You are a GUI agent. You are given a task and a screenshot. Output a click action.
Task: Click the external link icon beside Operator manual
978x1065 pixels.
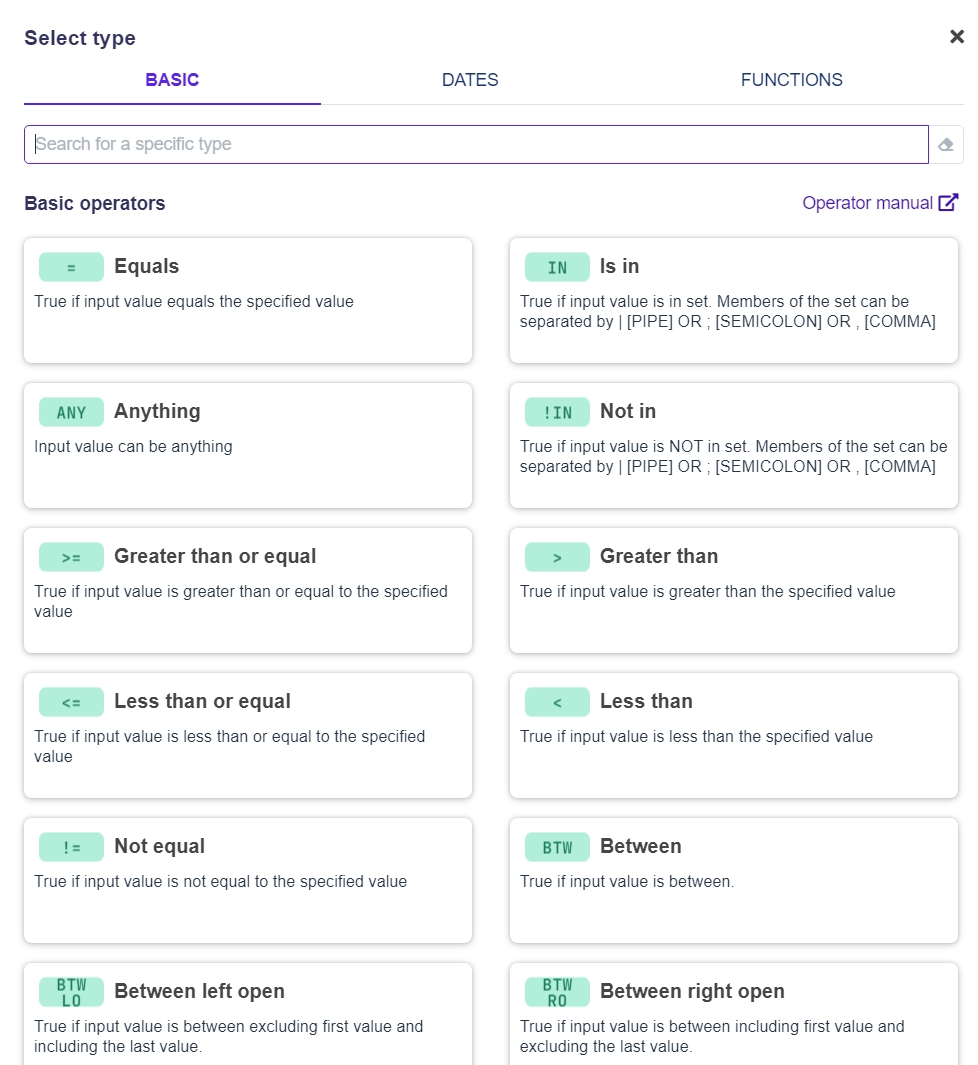948,203
